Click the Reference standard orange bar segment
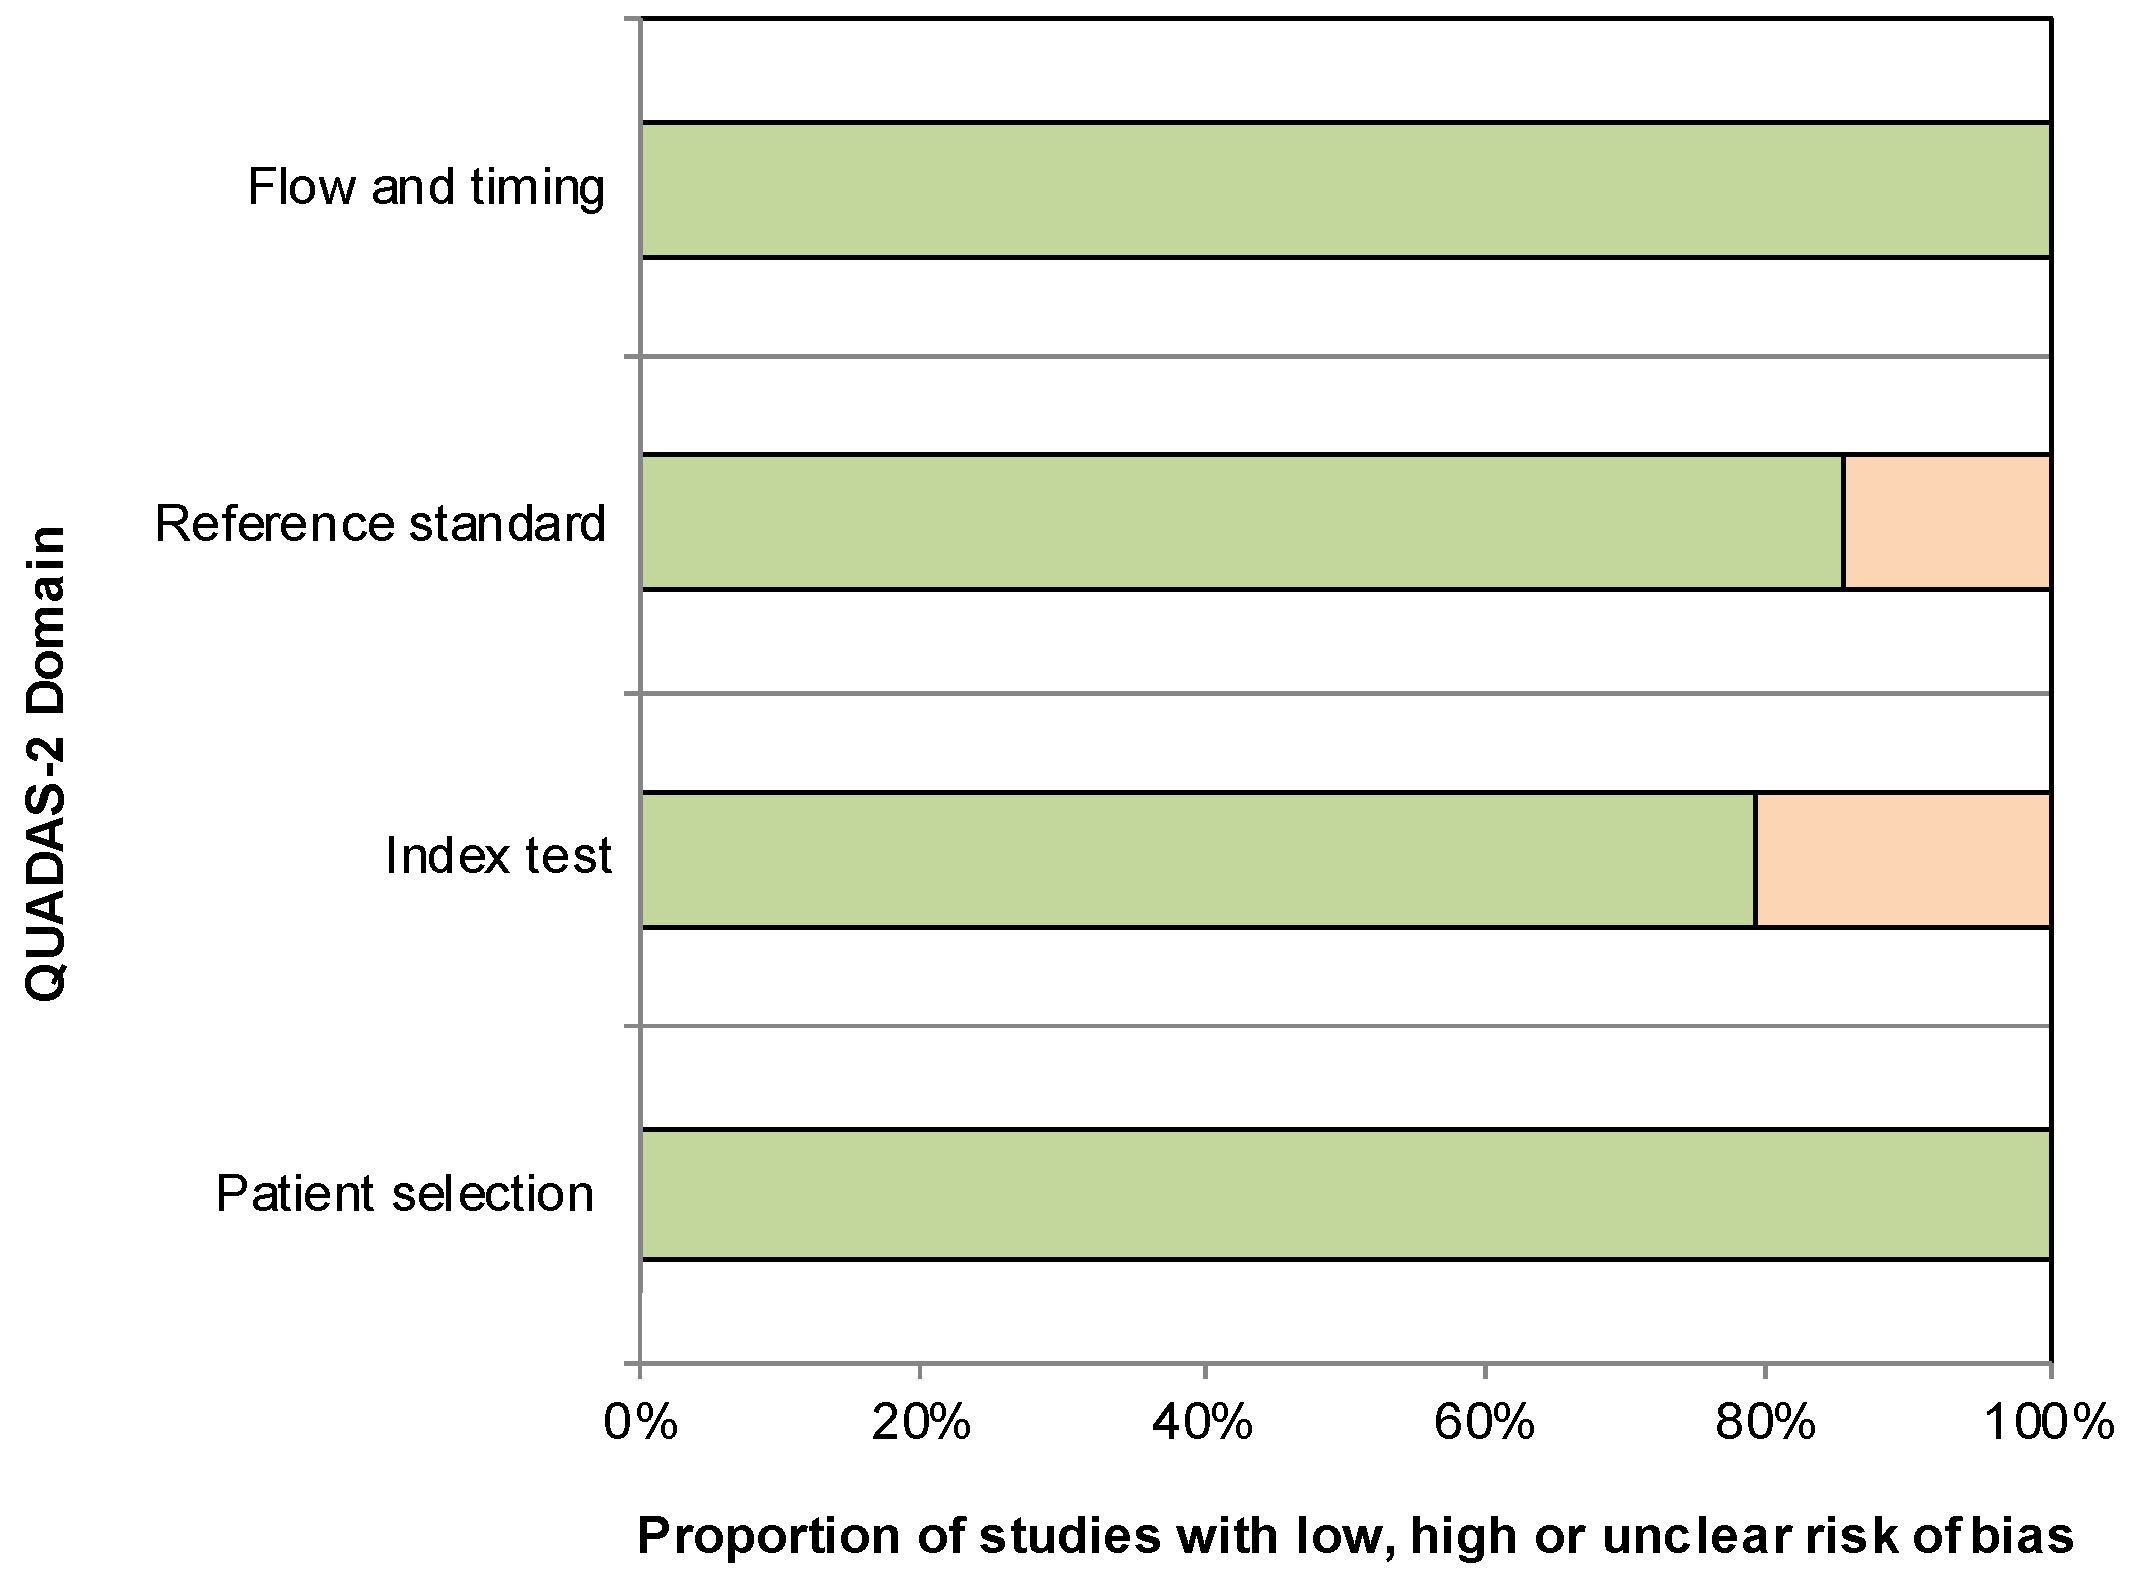The width and height of the screenshot is (2131, 1579). [1946, 522]
